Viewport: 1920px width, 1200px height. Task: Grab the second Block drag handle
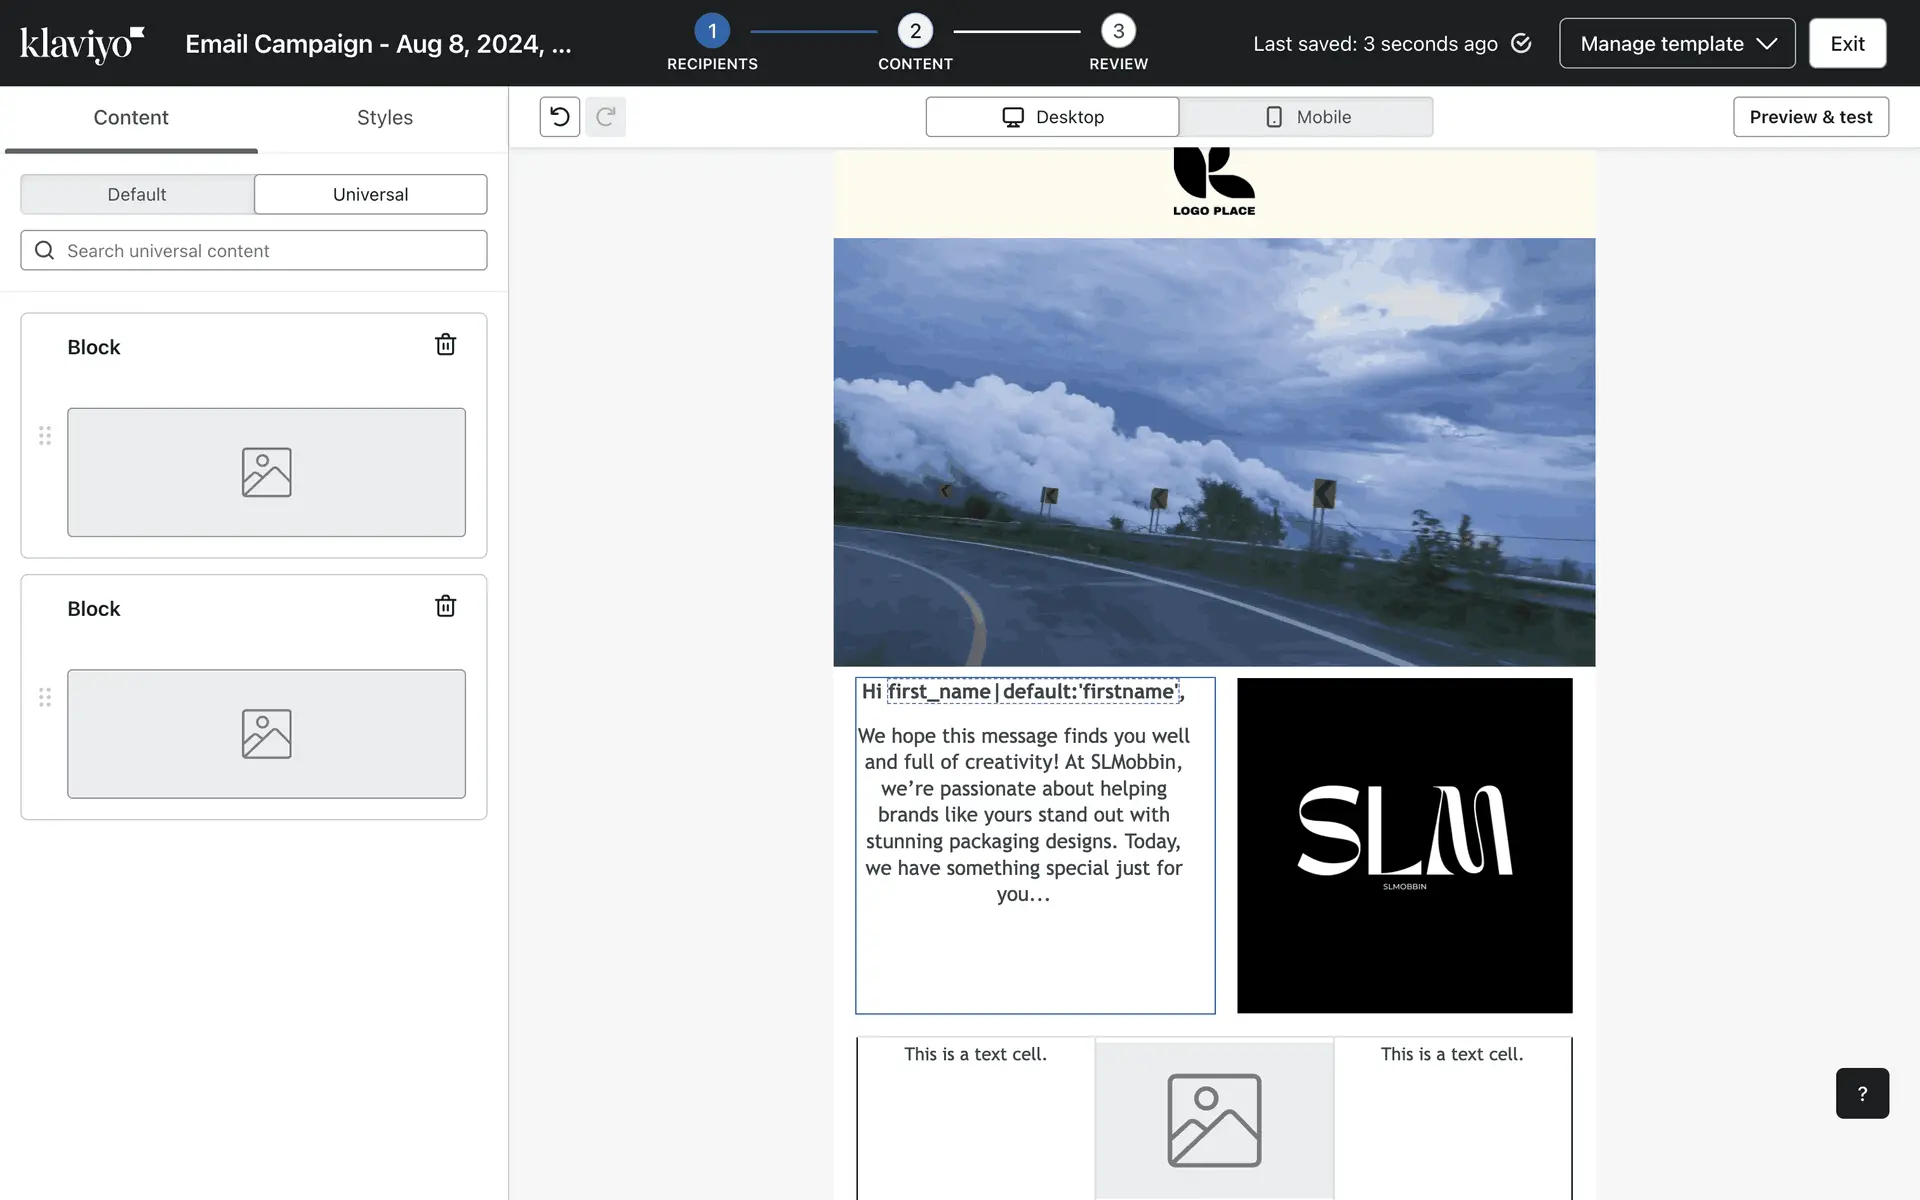tap(45, 697)
